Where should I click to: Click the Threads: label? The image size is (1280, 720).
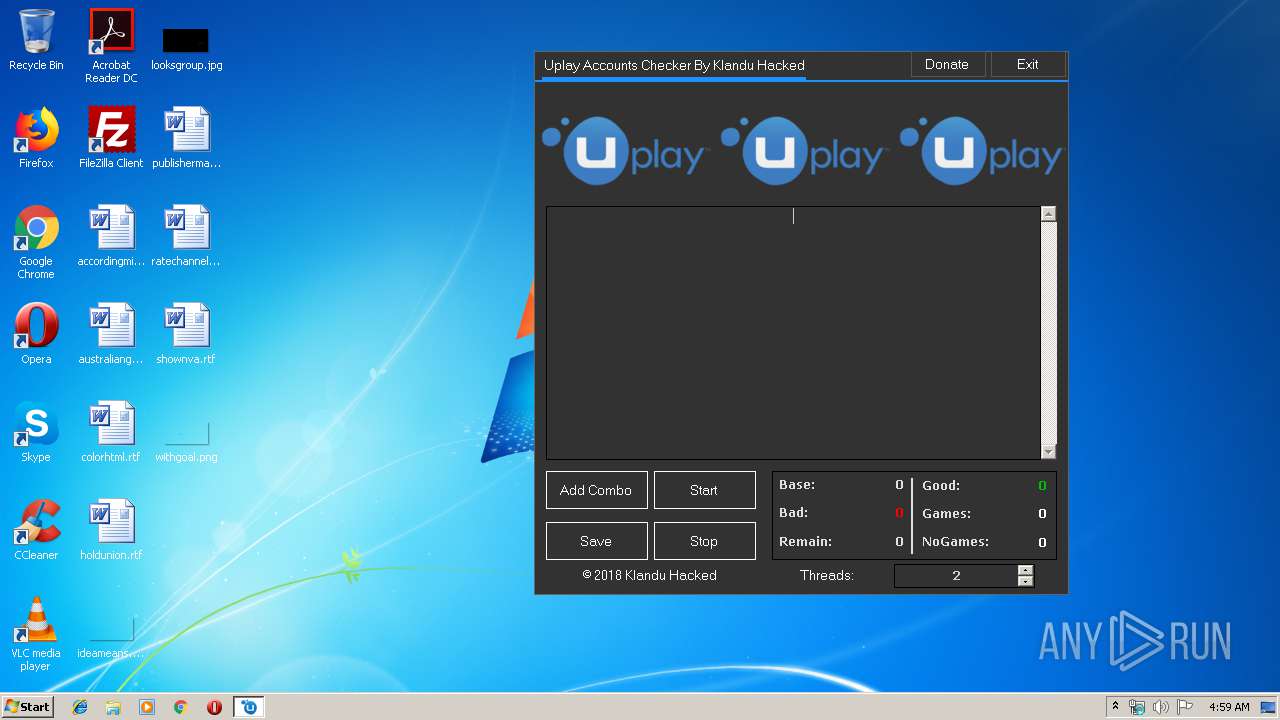point(827,575)
